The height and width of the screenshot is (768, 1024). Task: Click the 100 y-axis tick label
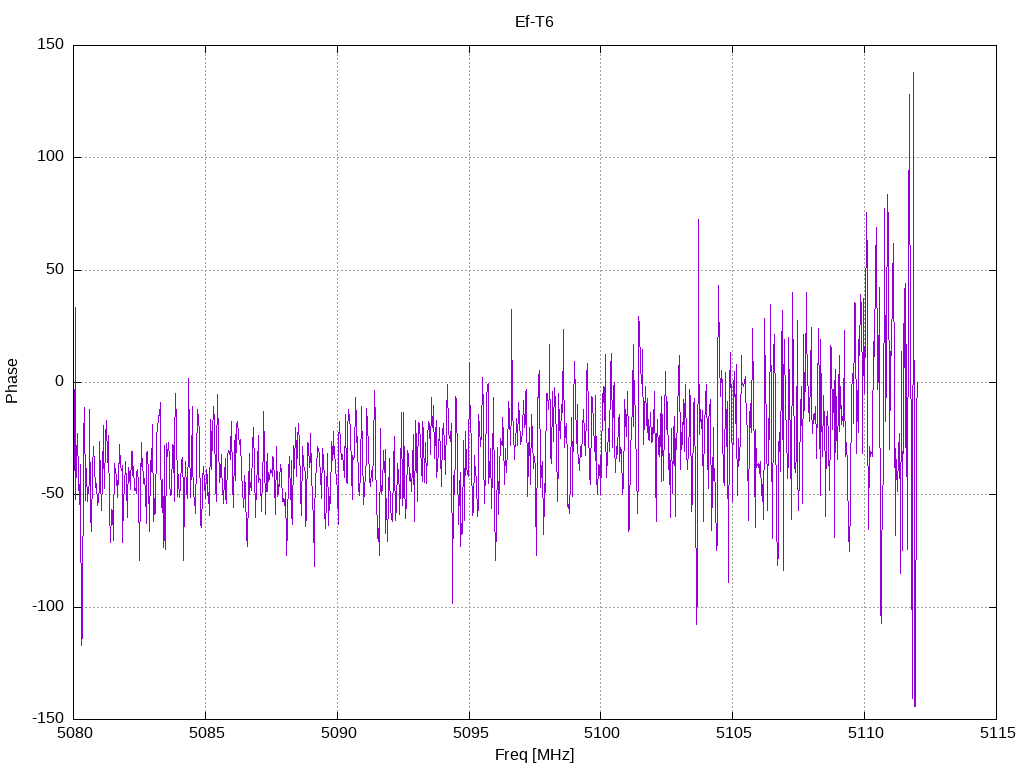coord(51,157)
